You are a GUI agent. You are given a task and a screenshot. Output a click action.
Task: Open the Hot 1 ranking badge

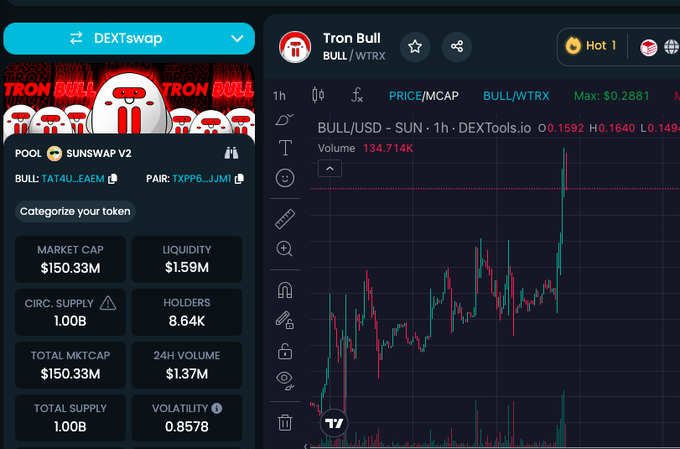pos(590,46)
